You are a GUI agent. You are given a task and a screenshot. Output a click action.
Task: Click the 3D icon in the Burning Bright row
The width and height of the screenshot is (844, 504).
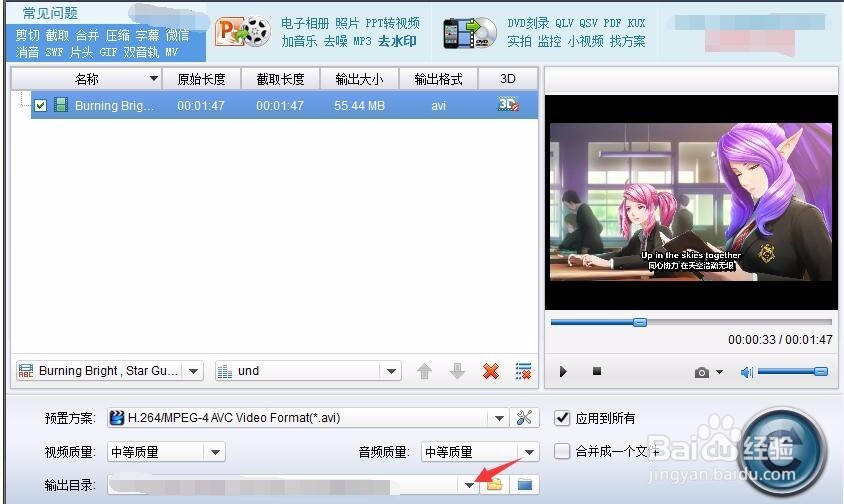point(508,104)
